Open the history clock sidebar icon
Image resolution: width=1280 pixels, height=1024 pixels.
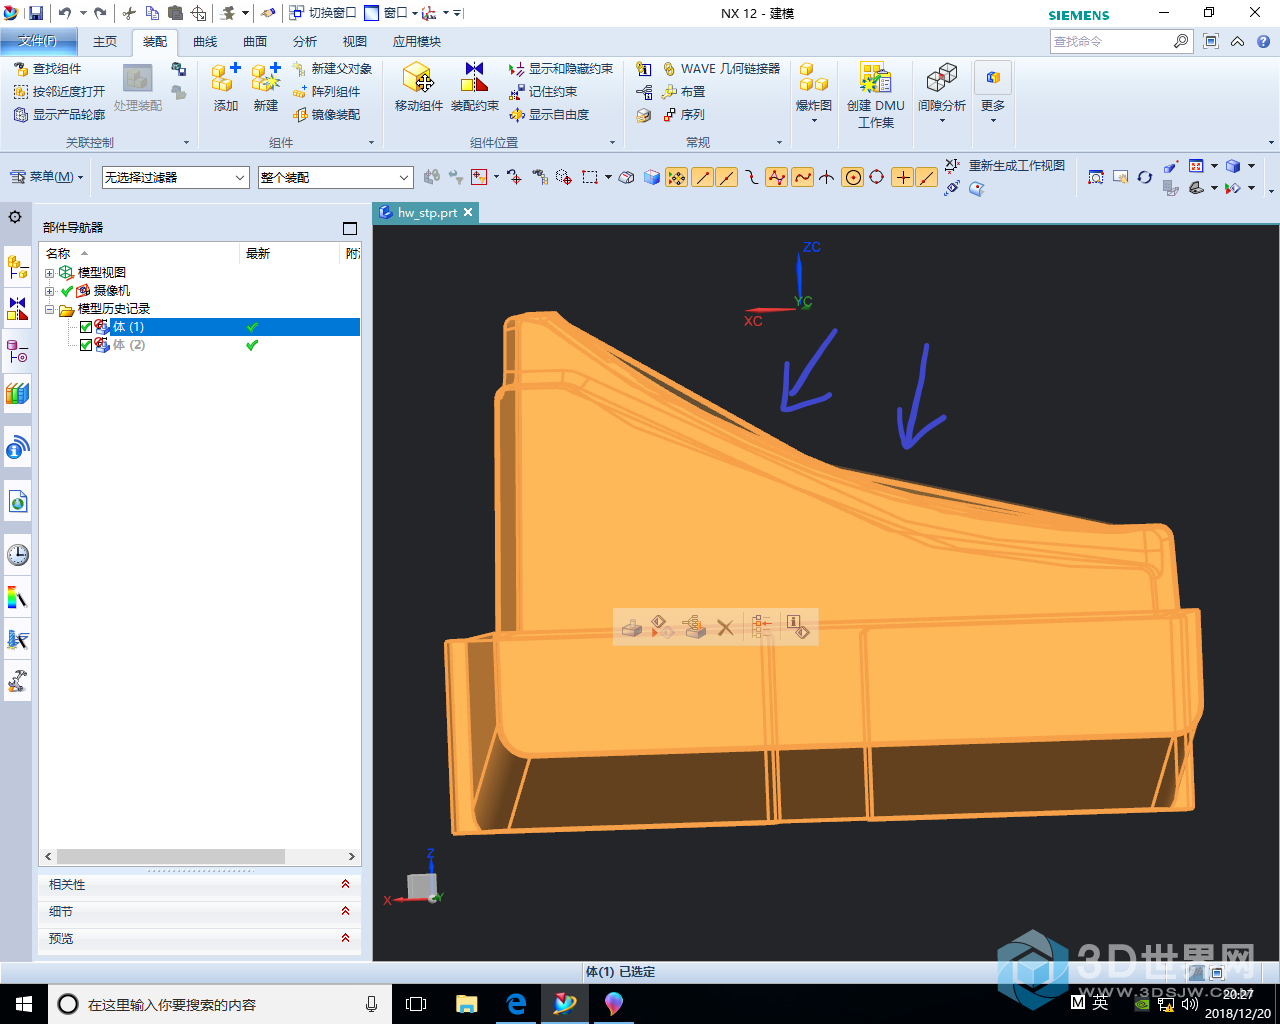pos(17,555)
